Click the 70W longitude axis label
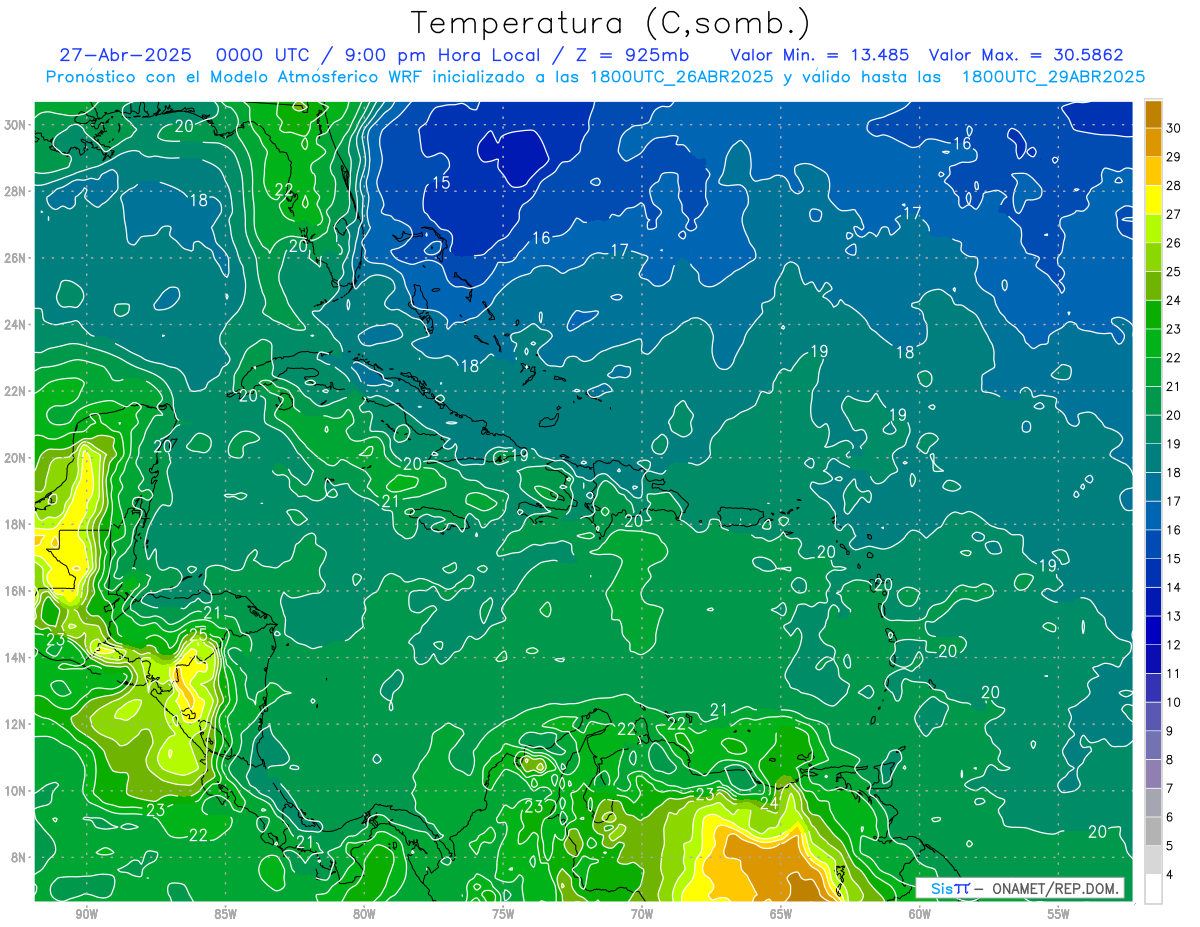This screenshot has width=1200, height=927. [642, 914]
